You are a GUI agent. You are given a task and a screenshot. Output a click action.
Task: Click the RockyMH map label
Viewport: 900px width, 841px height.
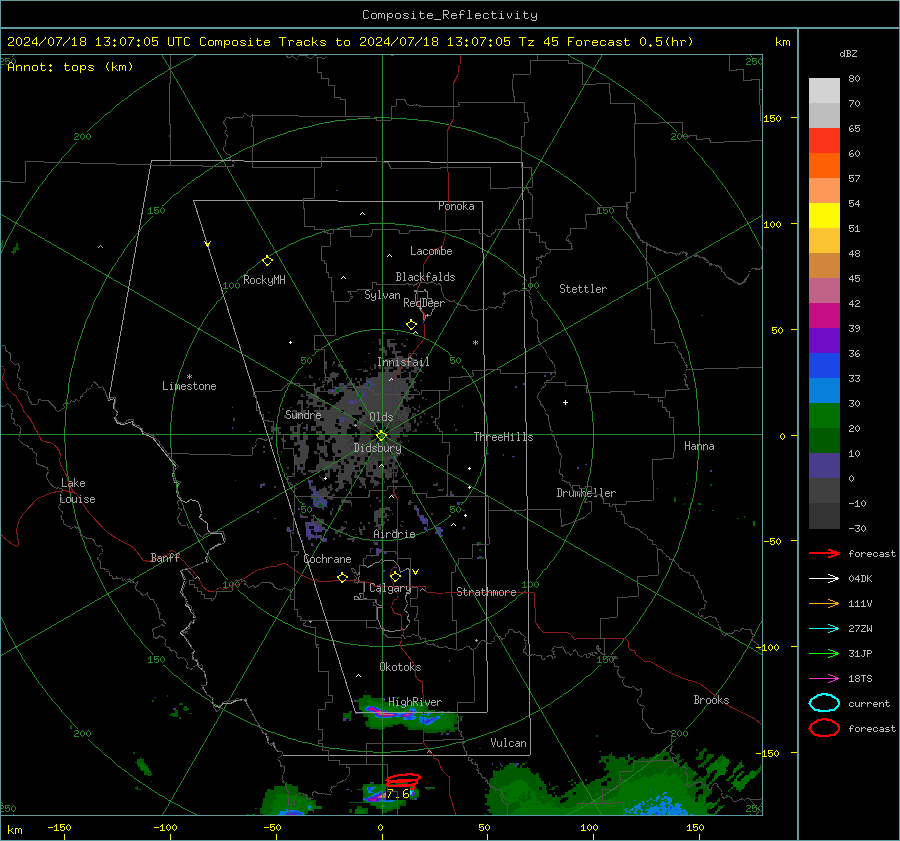click(264, 280)
